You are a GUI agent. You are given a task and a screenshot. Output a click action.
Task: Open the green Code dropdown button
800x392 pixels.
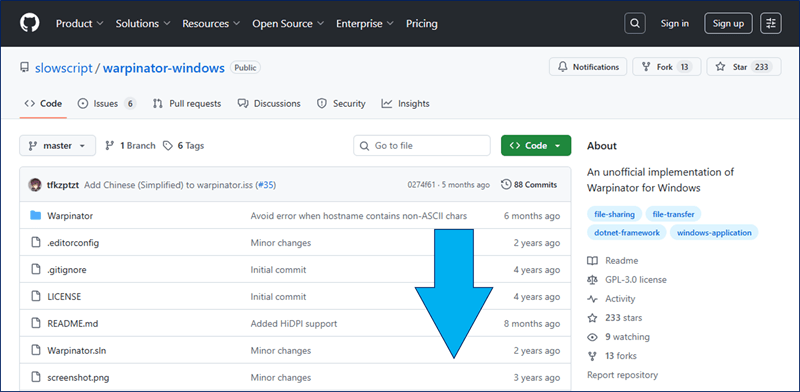(x=536, y=145)
